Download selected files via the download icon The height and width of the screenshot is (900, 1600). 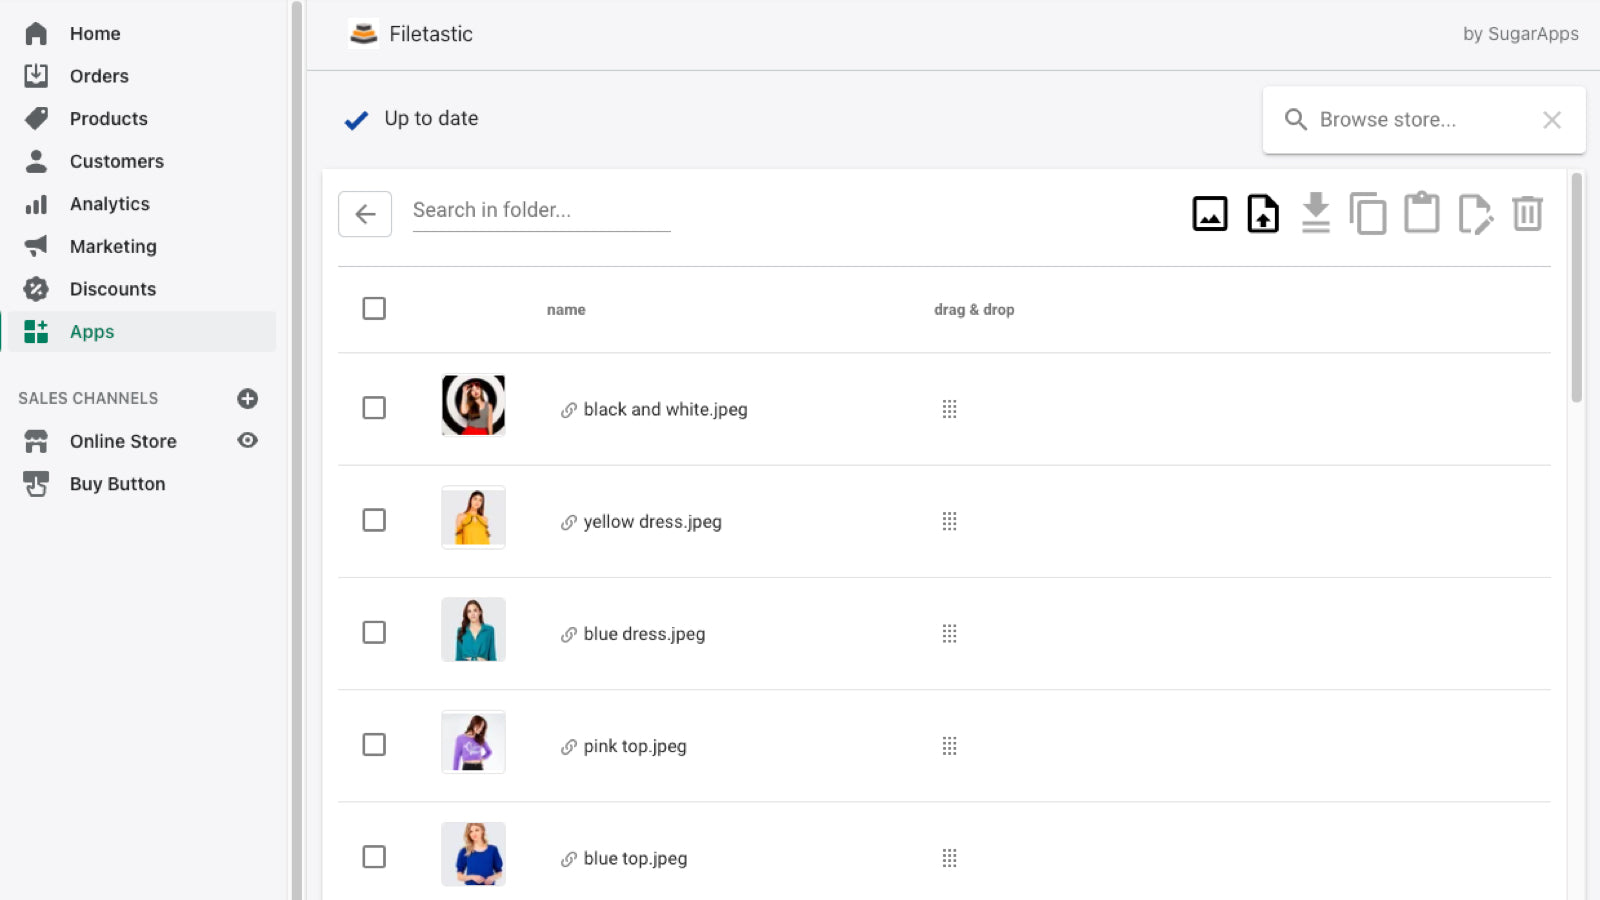click(1315, 213)
